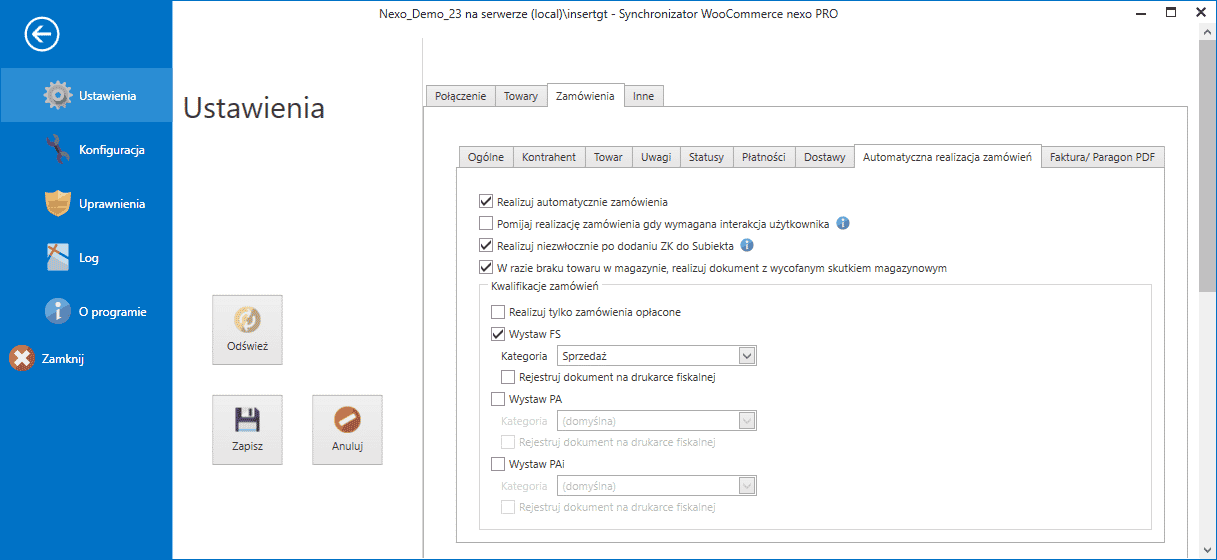Click the back arrow icon
Image resolution: width=1217 pixels, height=560 pixels.
click(43, 35)
